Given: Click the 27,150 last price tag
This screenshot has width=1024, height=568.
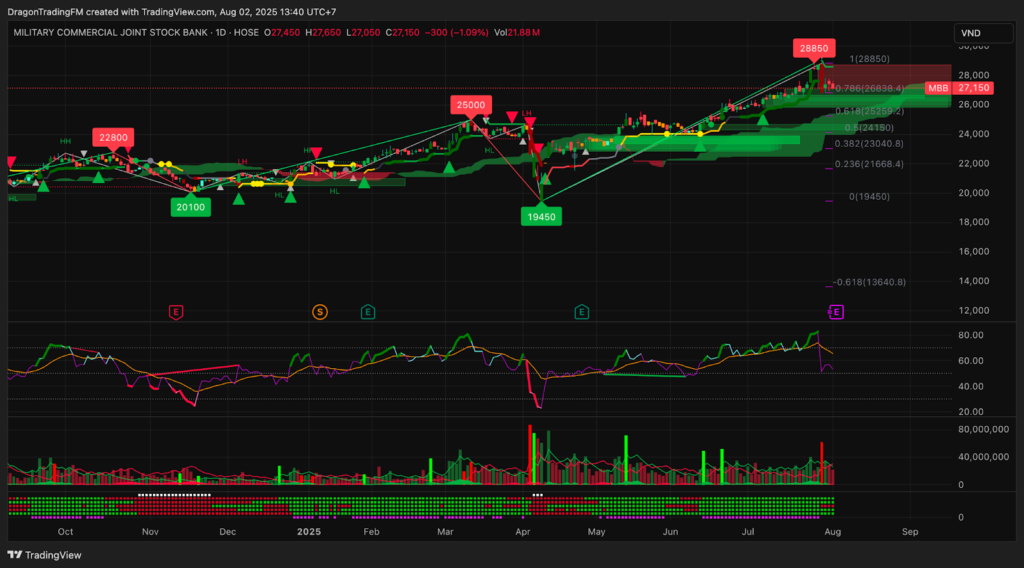Looking at the screenshot, I should 975,89.
